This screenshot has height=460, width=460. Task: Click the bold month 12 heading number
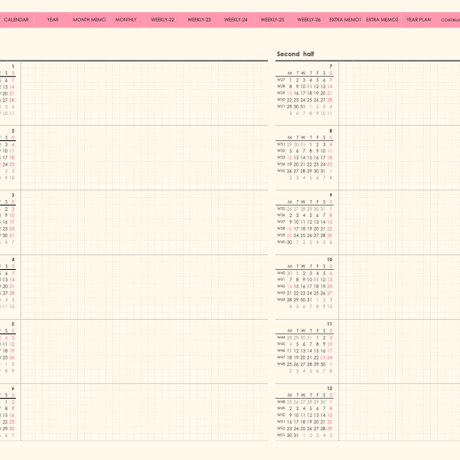[330, 388]
